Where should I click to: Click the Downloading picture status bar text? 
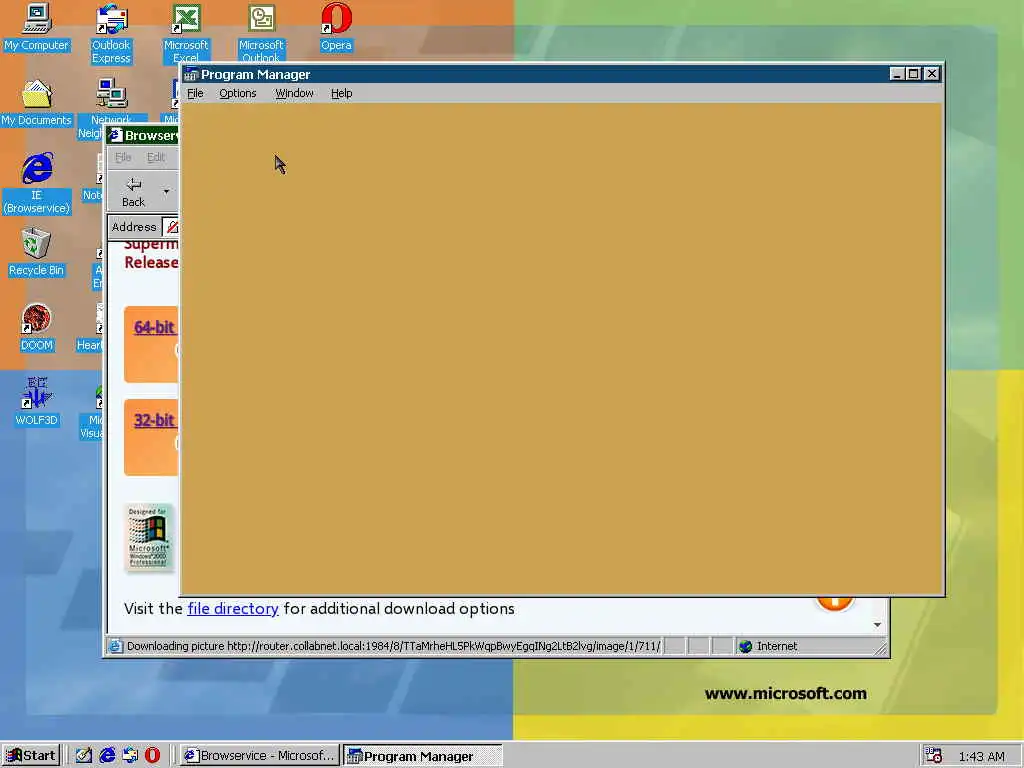click(x=394, y=647)
